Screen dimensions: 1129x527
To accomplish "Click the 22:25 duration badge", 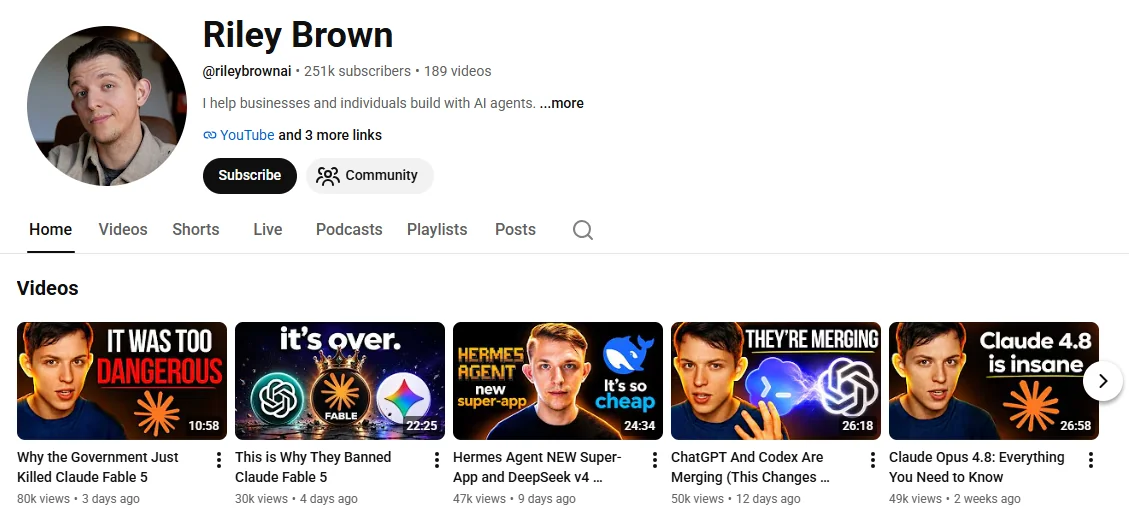I will (x=421, y=425).
